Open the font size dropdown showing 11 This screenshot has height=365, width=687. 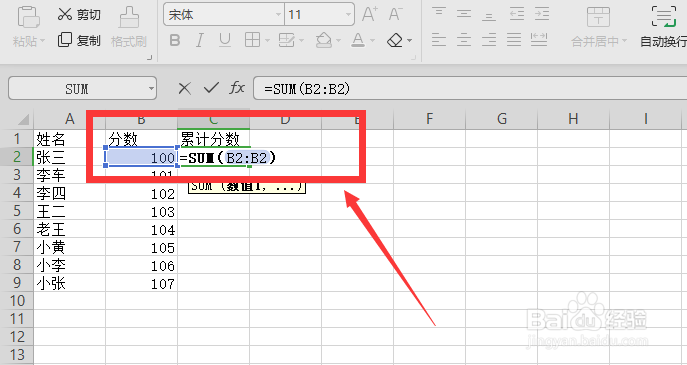[348, 14]
